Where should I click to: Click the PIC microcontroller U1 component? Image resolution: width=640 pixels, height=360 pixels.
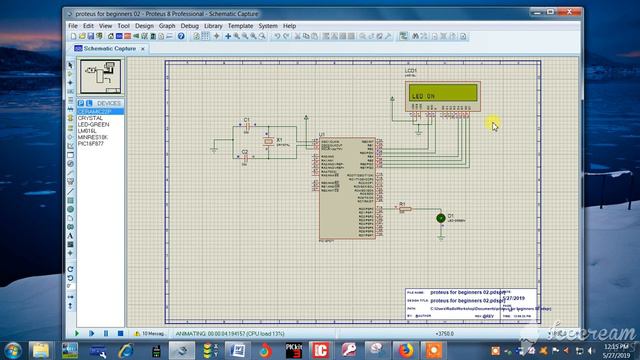click(x=347, y=188)
